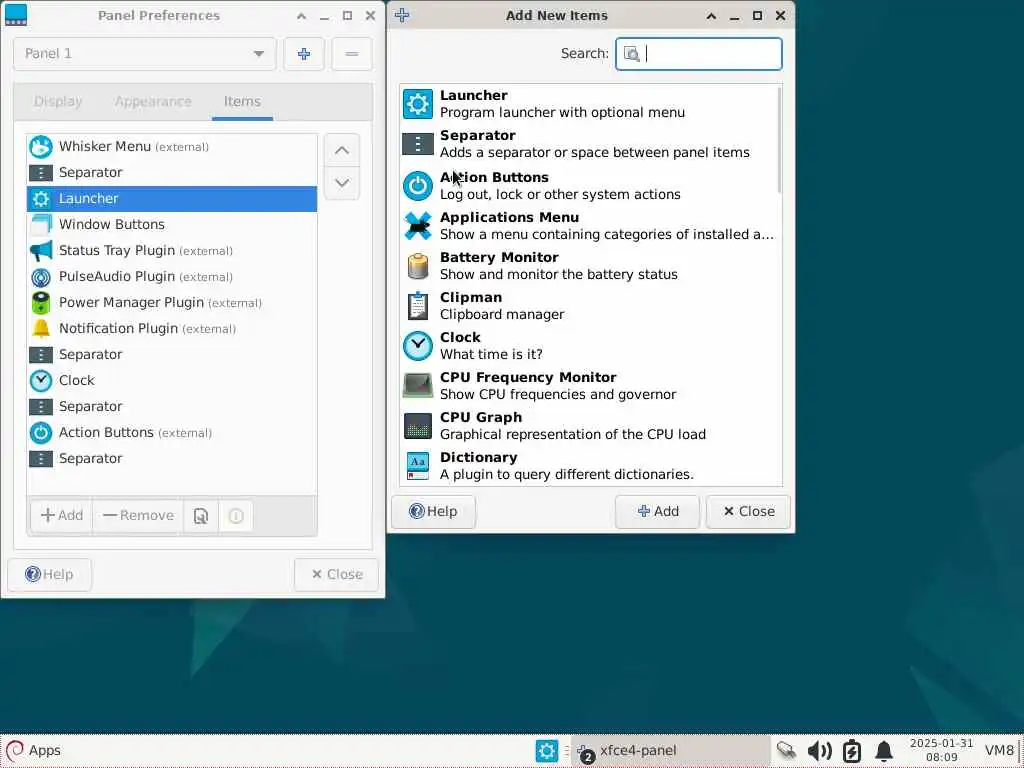Click the Whisker Menu icon in items list
The width and height of the screenshot is (1024, 768).
40,147
